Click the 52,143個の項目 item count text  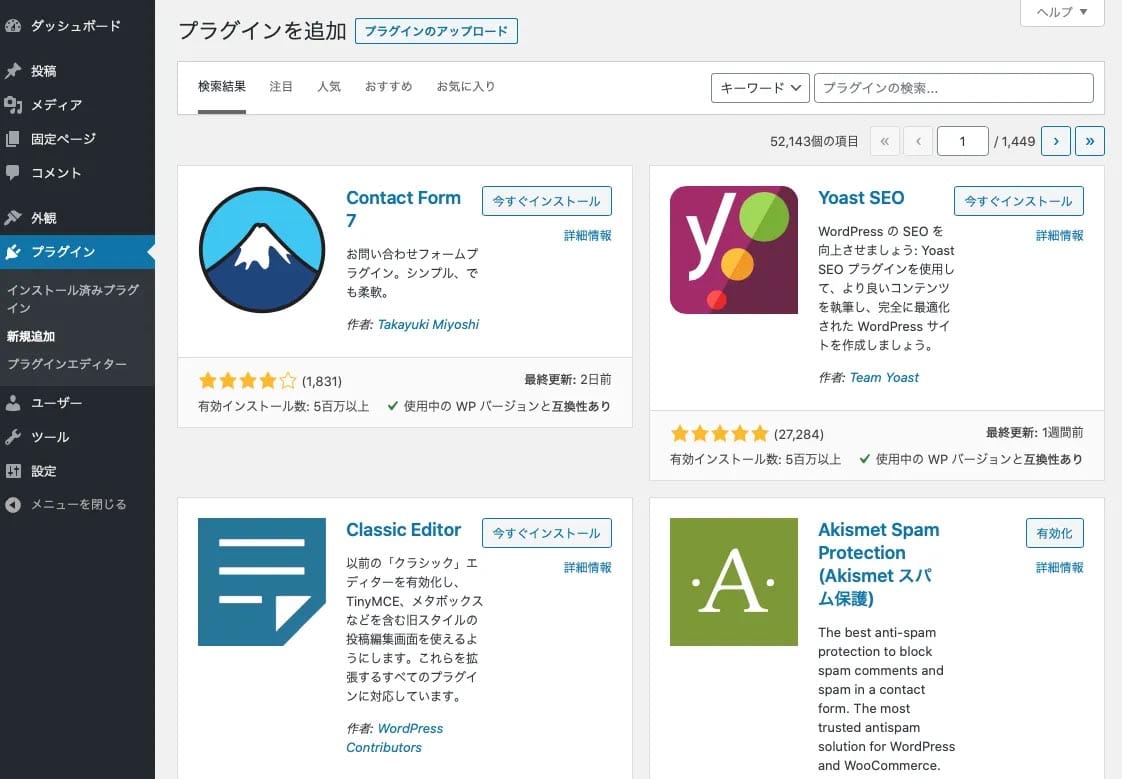(x=814, y=142)
